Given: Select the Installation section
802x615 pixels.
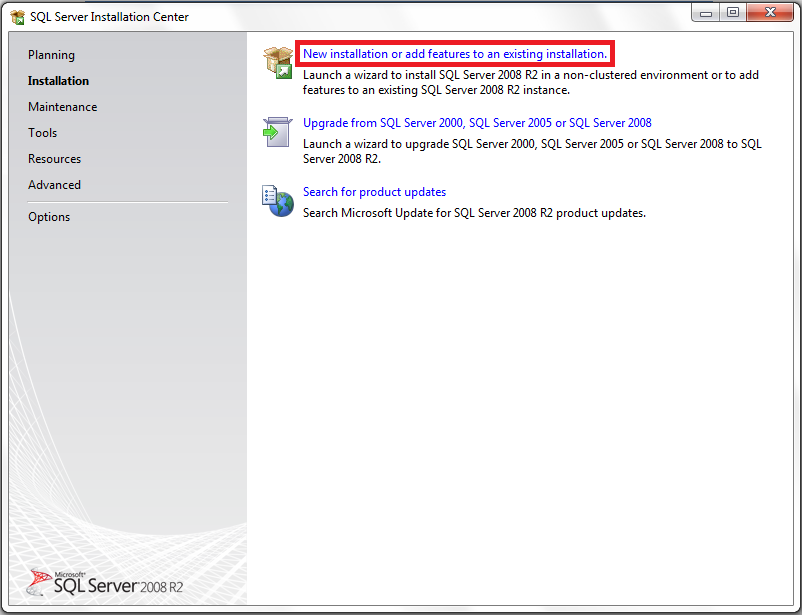Looking at the screenshot, I should 58,81.
